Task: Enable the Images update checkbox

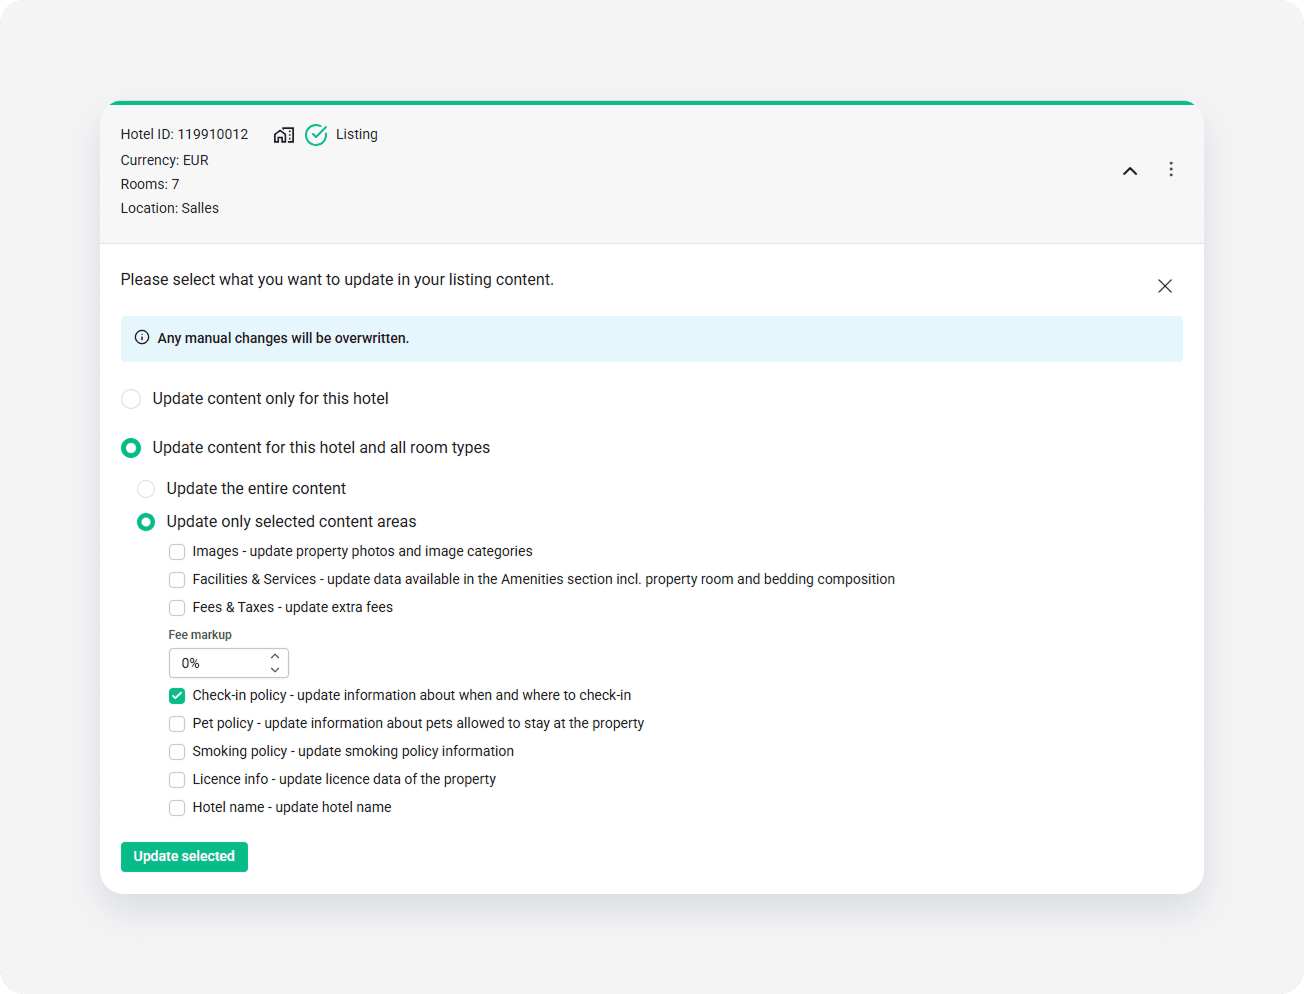Action: pos(177,552)
